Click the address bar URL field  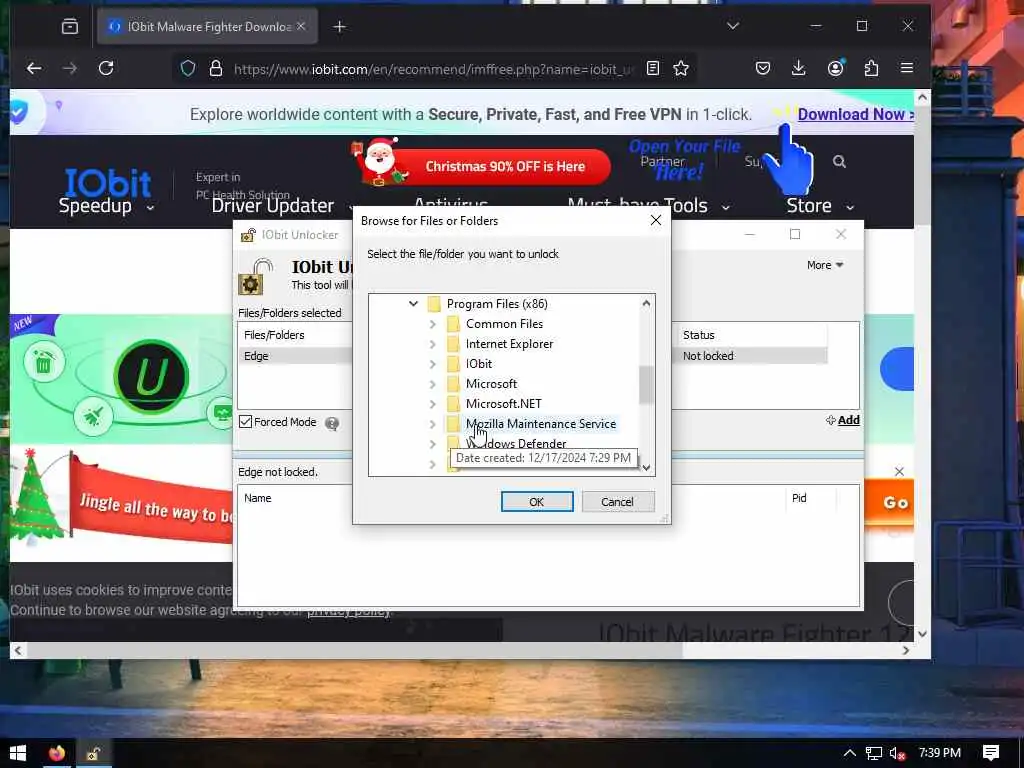pyautogui.click(x=433, y=69)
